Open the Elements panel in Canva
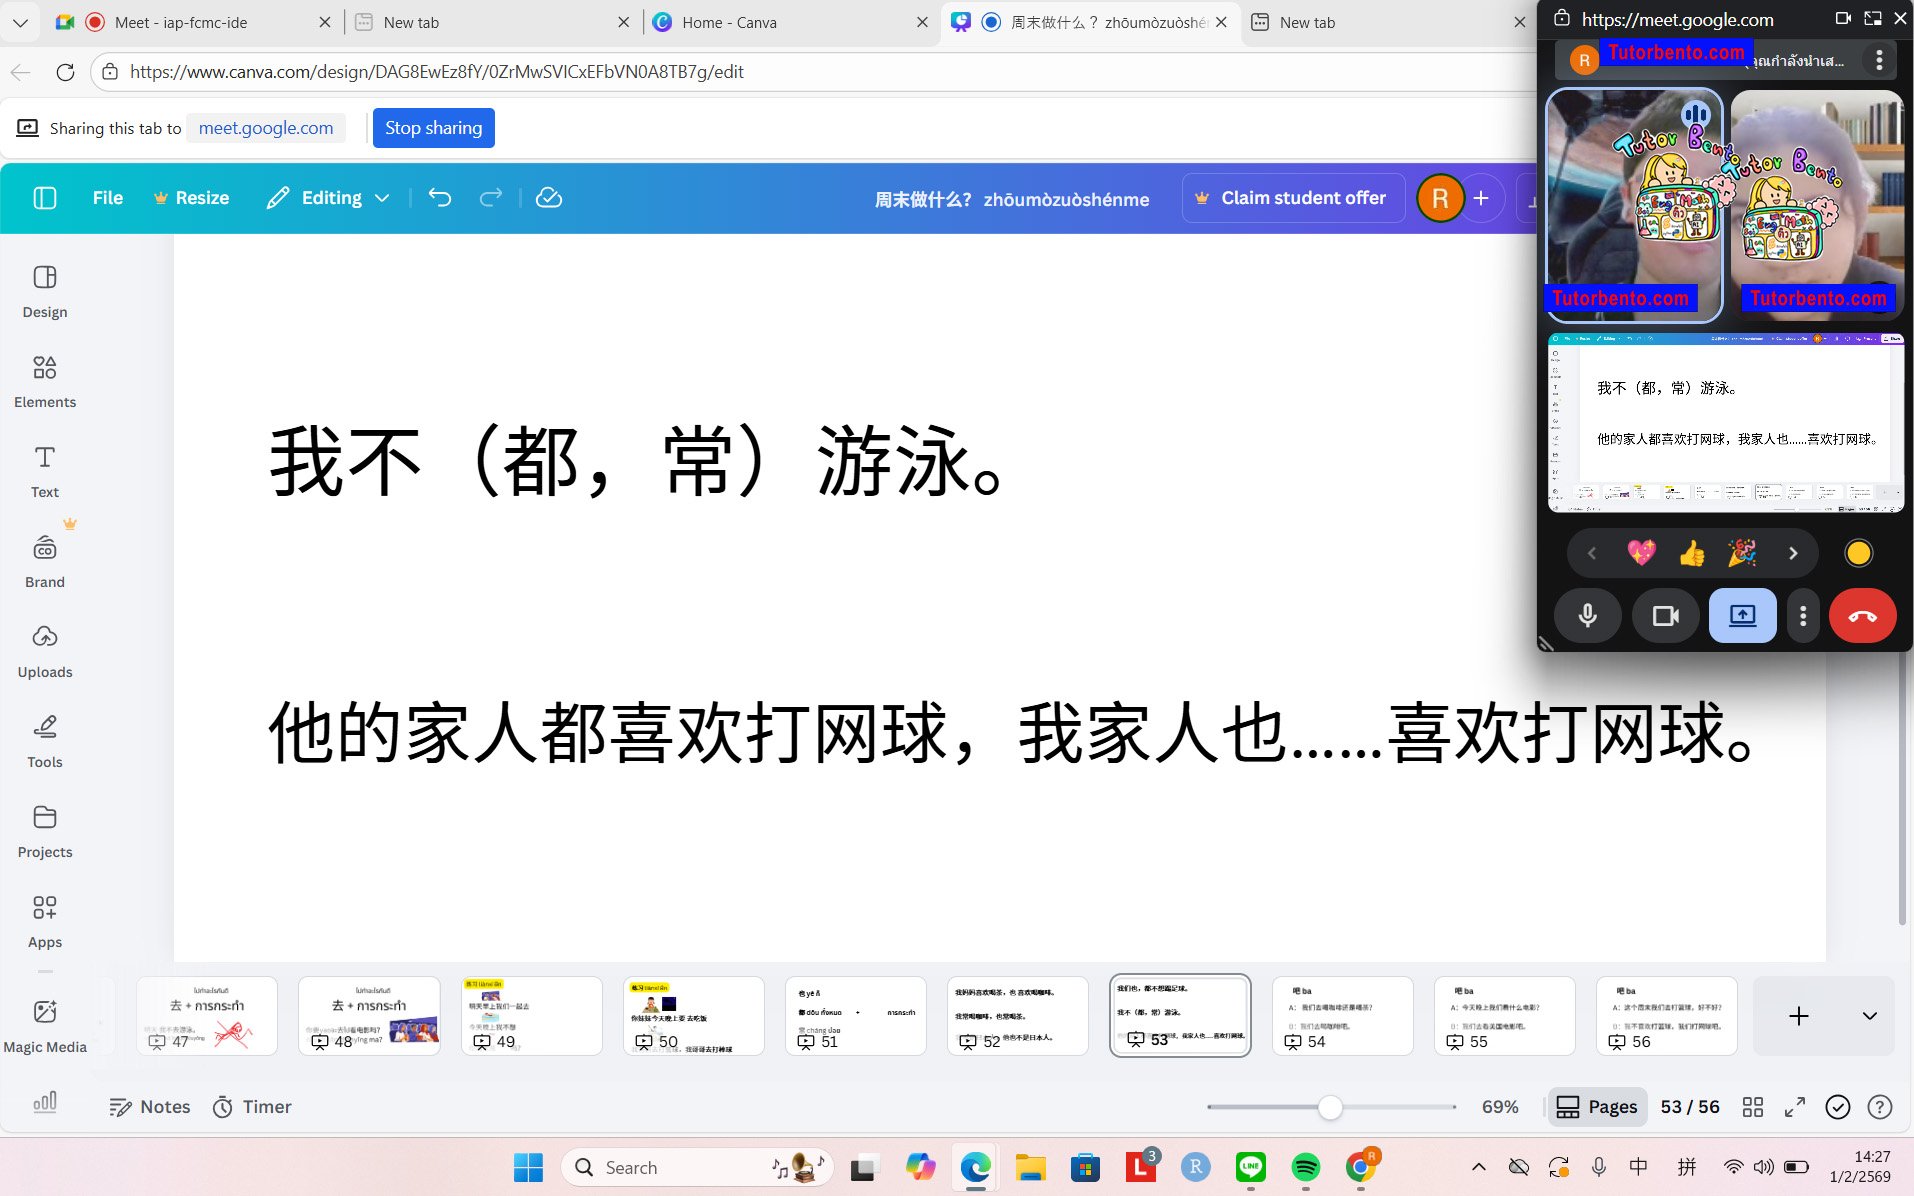The height and width of the screenshot is (1196, 1914). [x=44, y=381]
